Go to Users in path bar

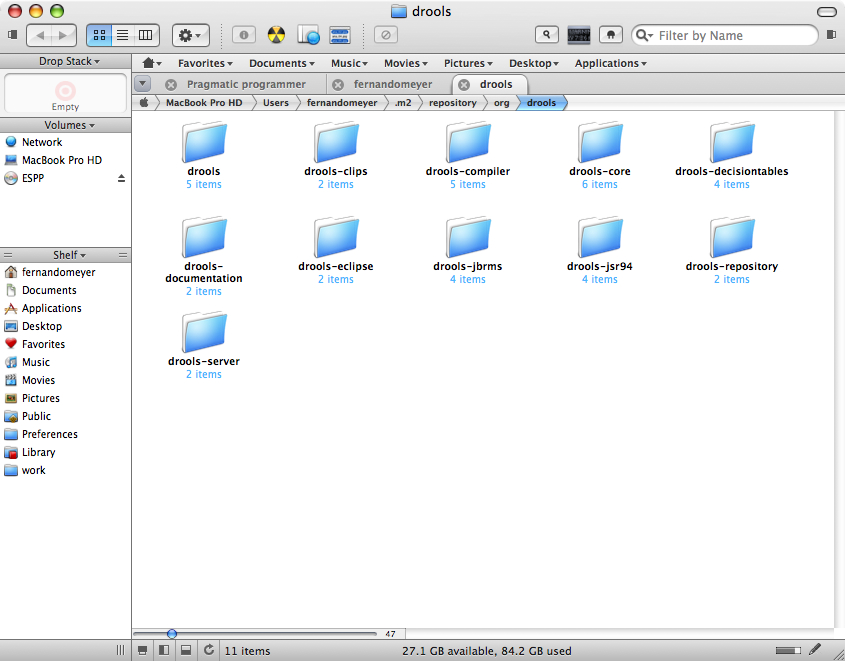coord(275,103)
